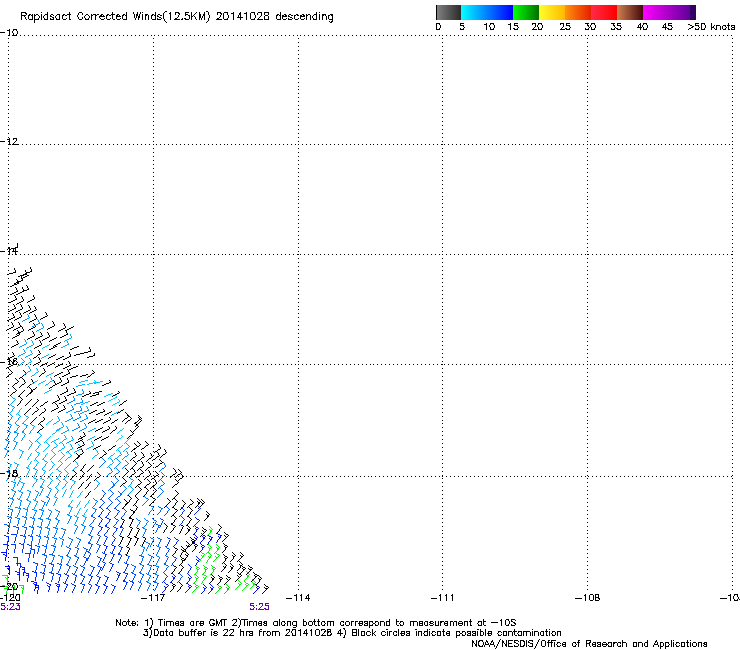
Task: Click the yellow 20-25 knots legend segment
Action: pos(552,12)
